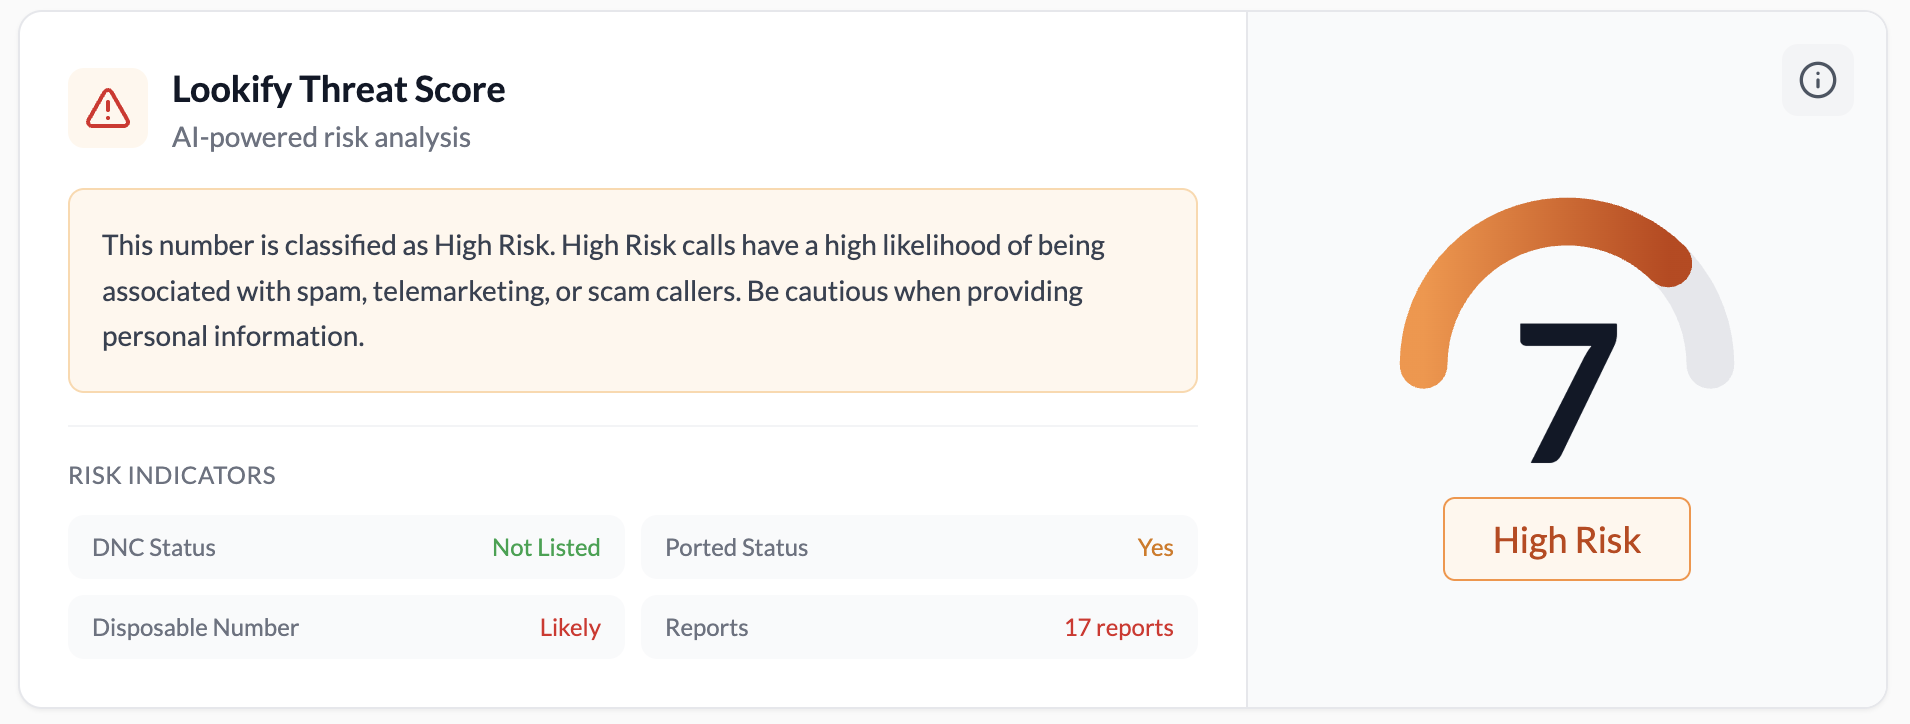Image resolution: width=1910 pixels, height=724 pixels.
Task: Click the DNC Status label text
Action: [x=154, y=547]
